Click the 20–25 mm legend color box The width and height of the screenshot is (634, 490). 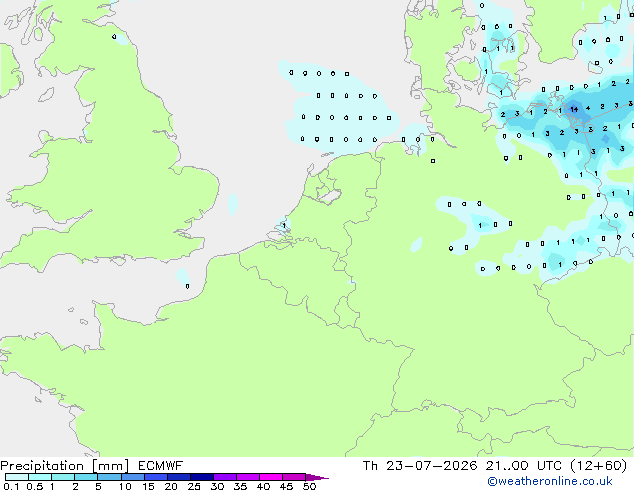(x=178, y=477)
